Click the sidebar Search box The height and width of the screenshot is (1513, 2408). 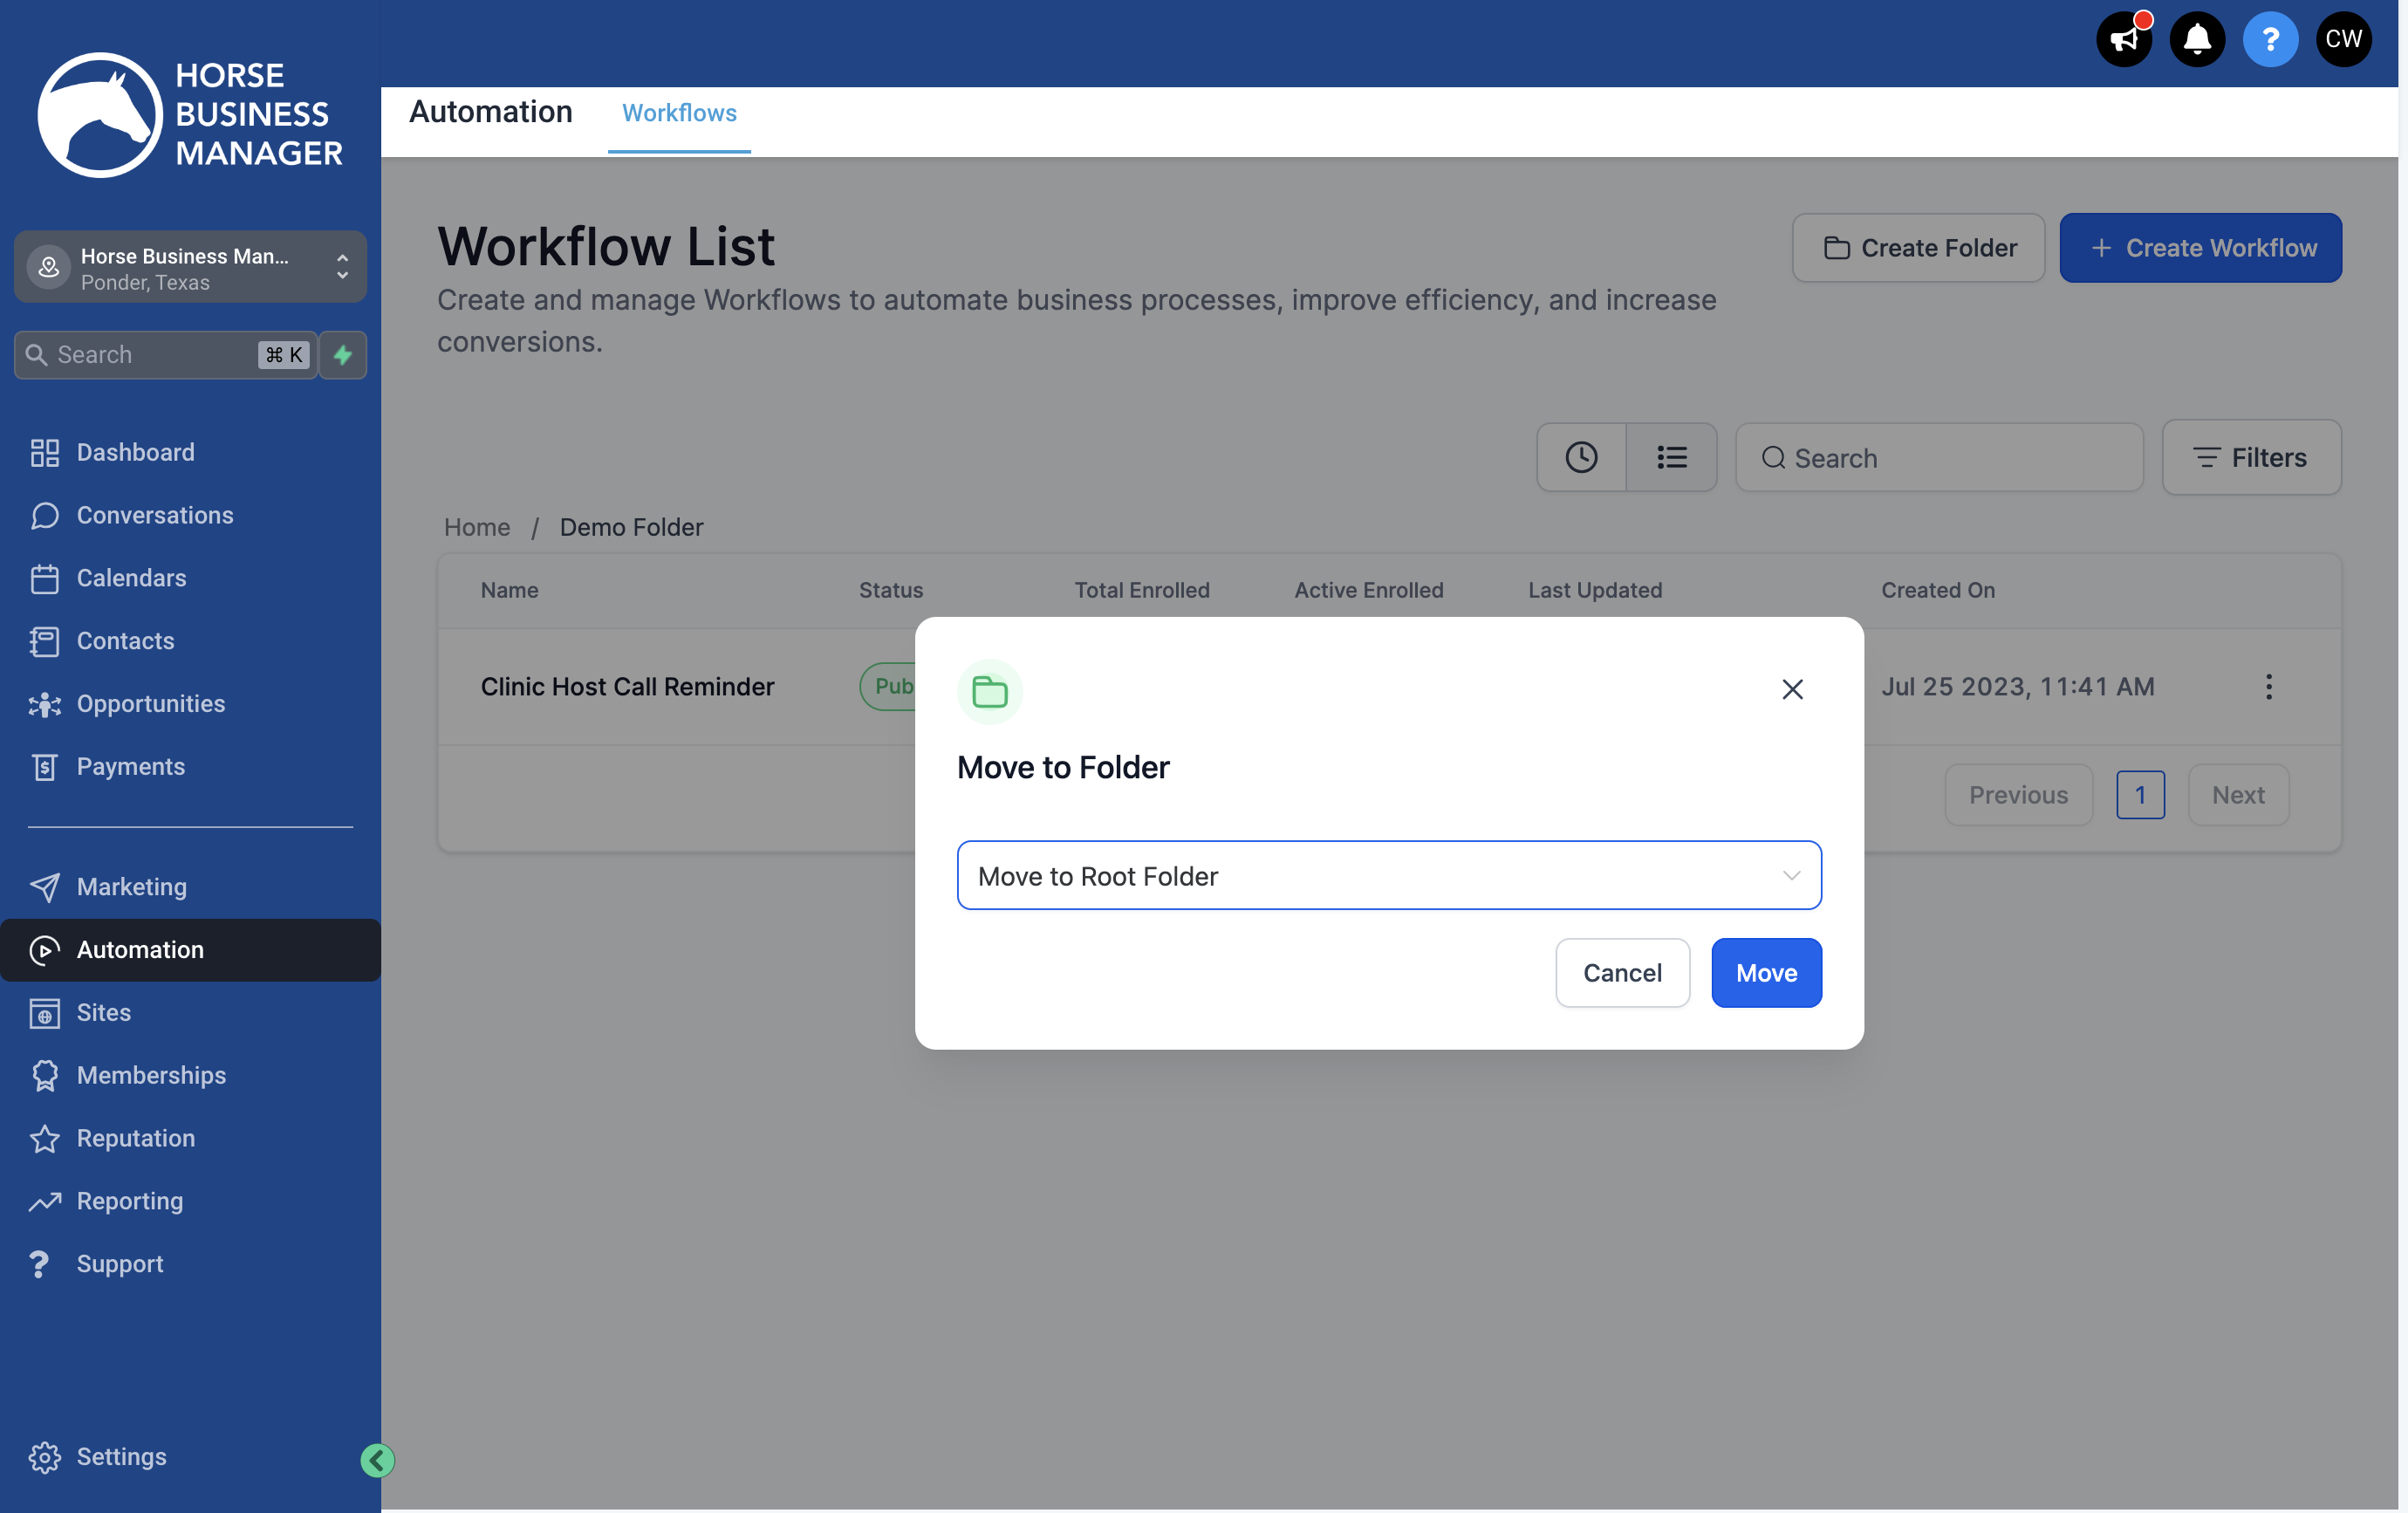coord(166,355)
